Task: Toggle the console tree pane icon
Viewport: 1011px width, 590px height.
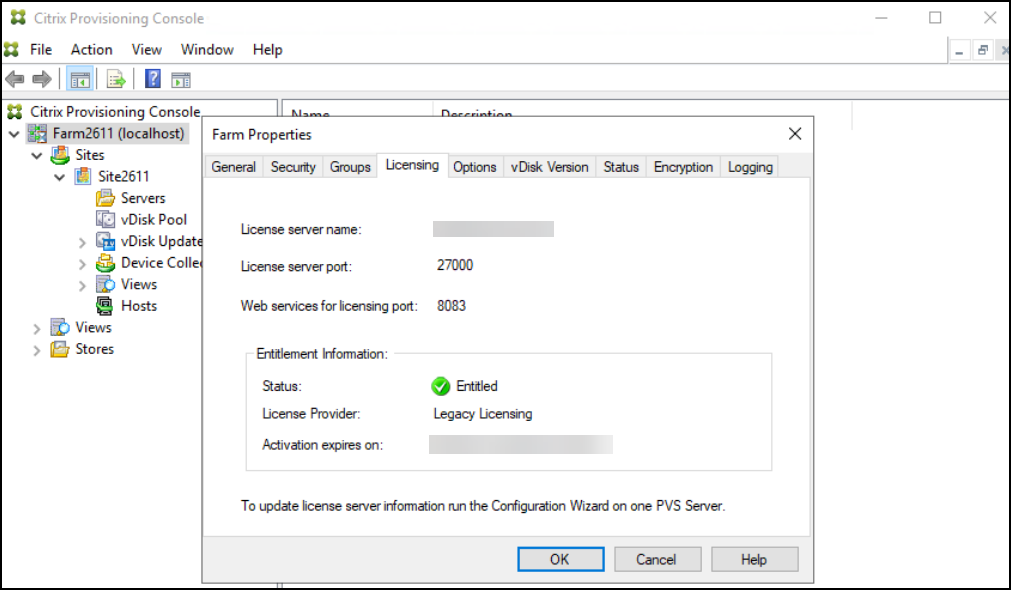Action: click(79, 79)
